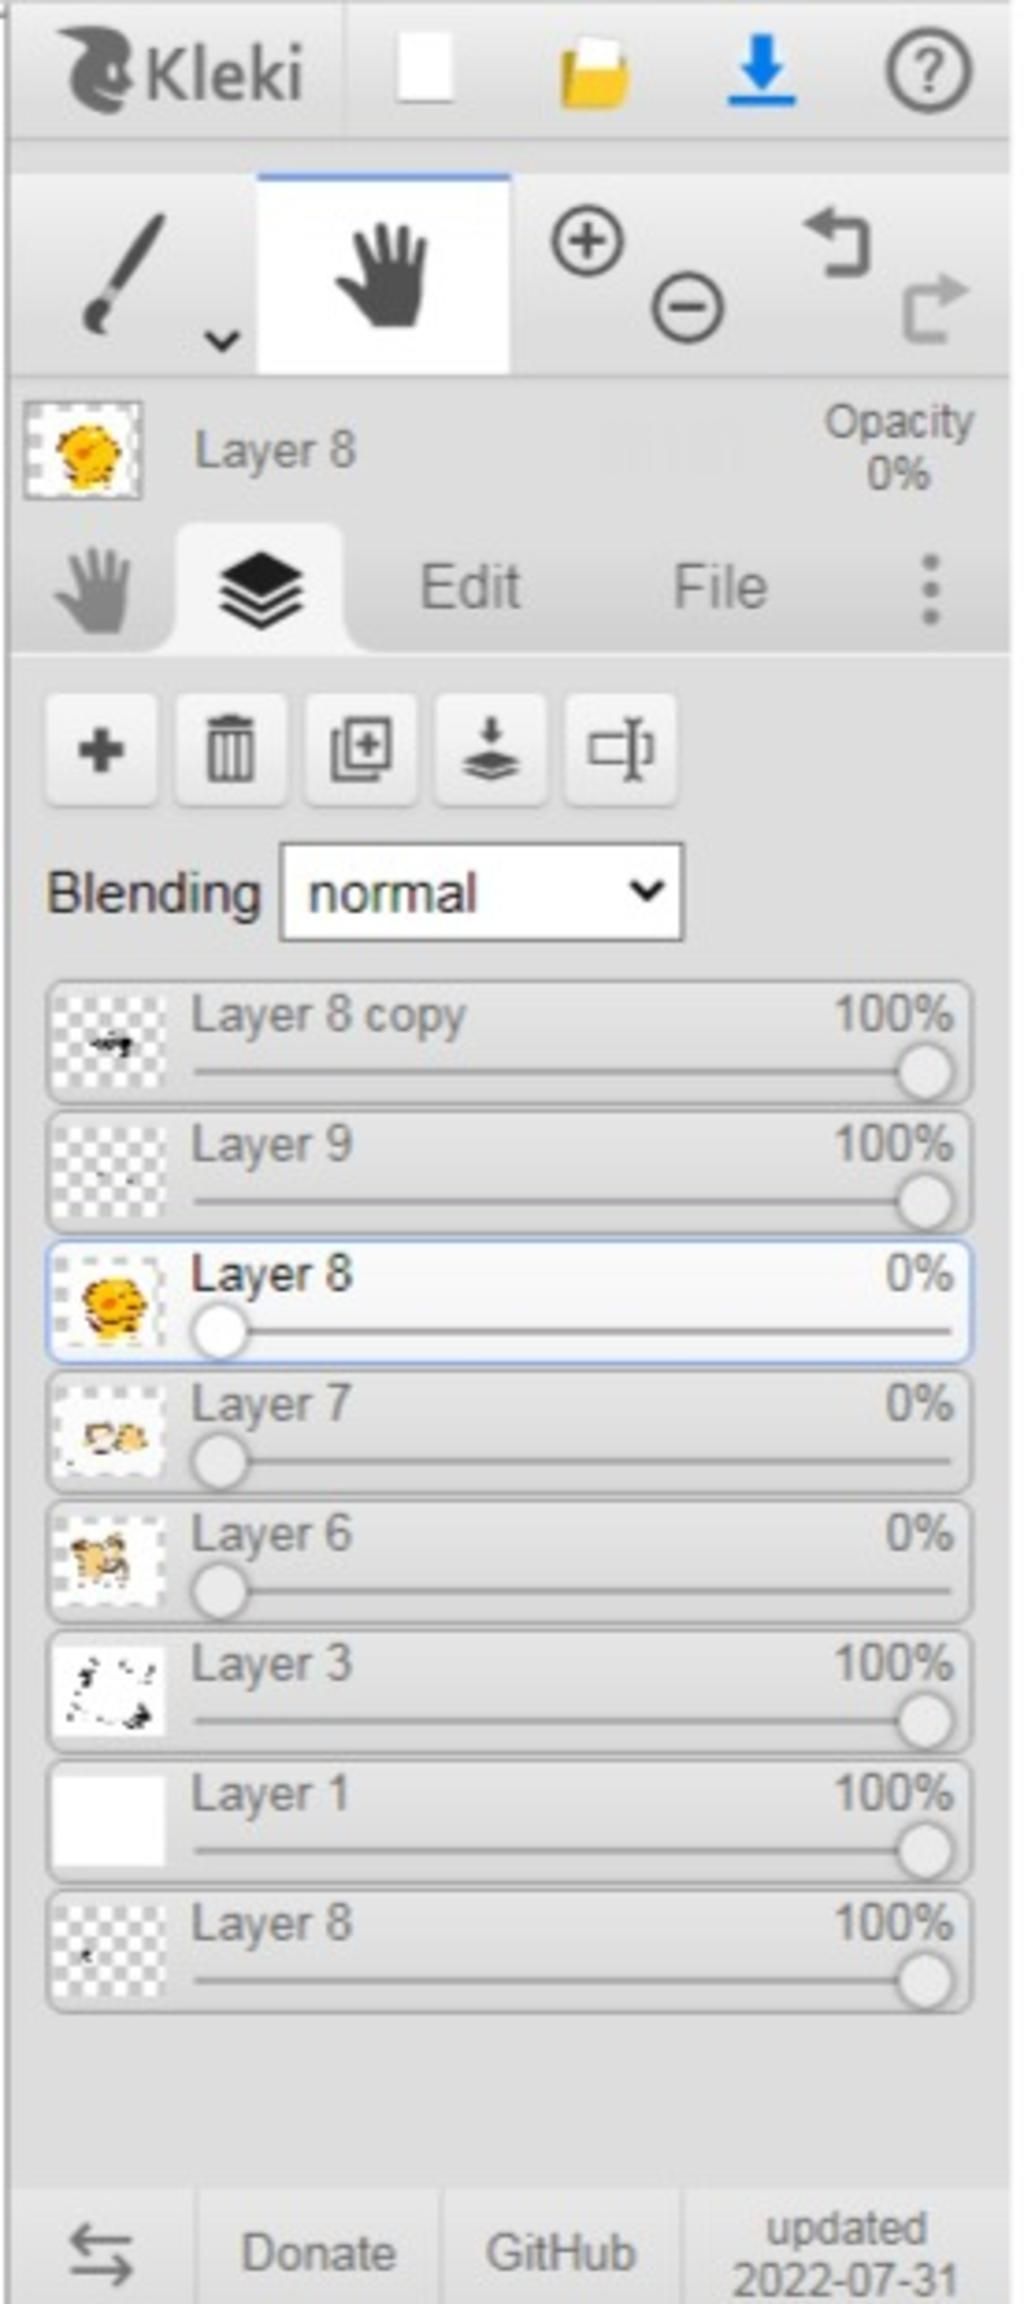Flip the panel side with arrows button
This screenshot has height=2304, width=1024.
point(101,2254)
